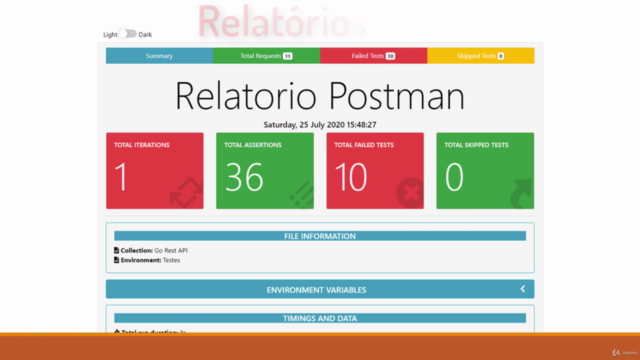This screenshot has height=360, width=640.
Task: Click the Total Assertions card
Action: [x=265, y=171]
